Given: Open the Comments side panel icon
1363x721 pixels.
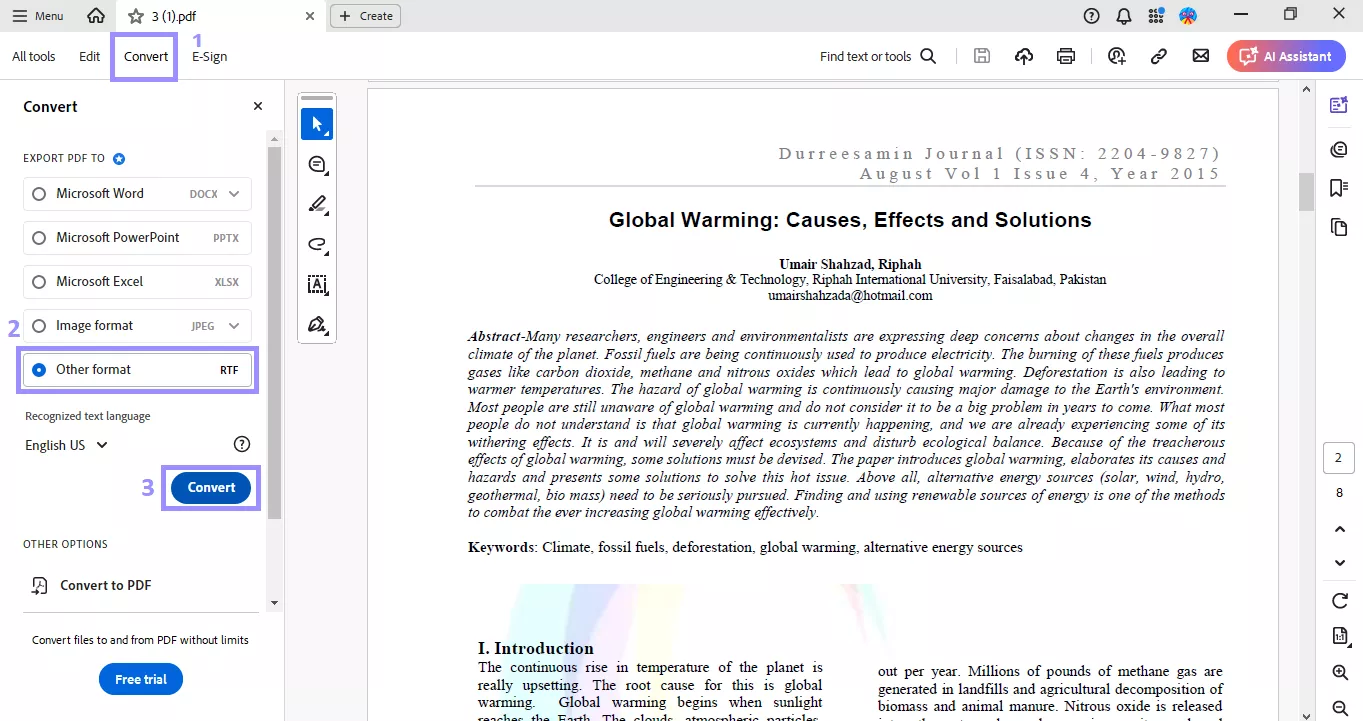Looking at the screenshot, I should [x=1339, y=149].
